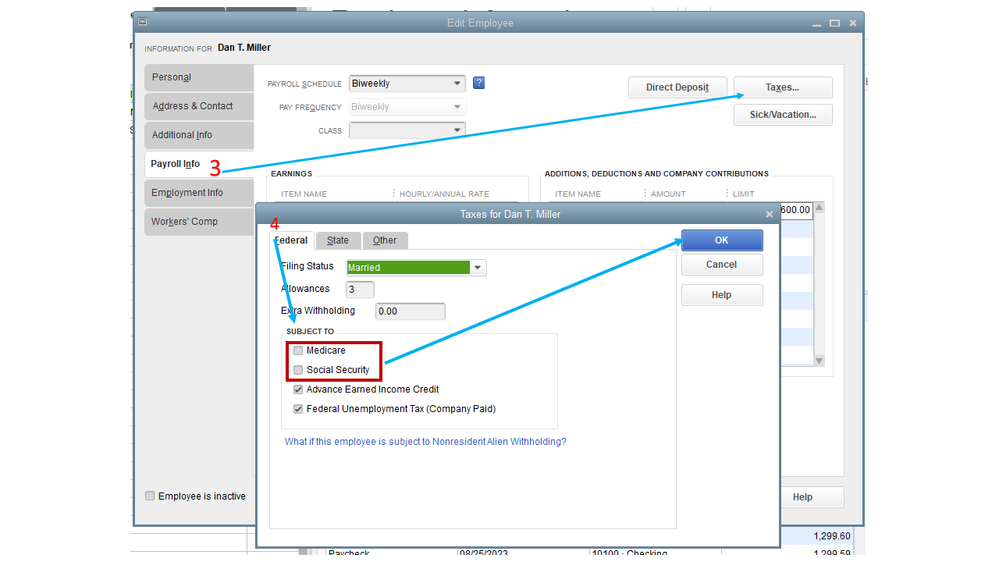Viewport: 999px width, 562px height.
Task: Click the 1,299.60 amount in background register
Action: (832, 536)
